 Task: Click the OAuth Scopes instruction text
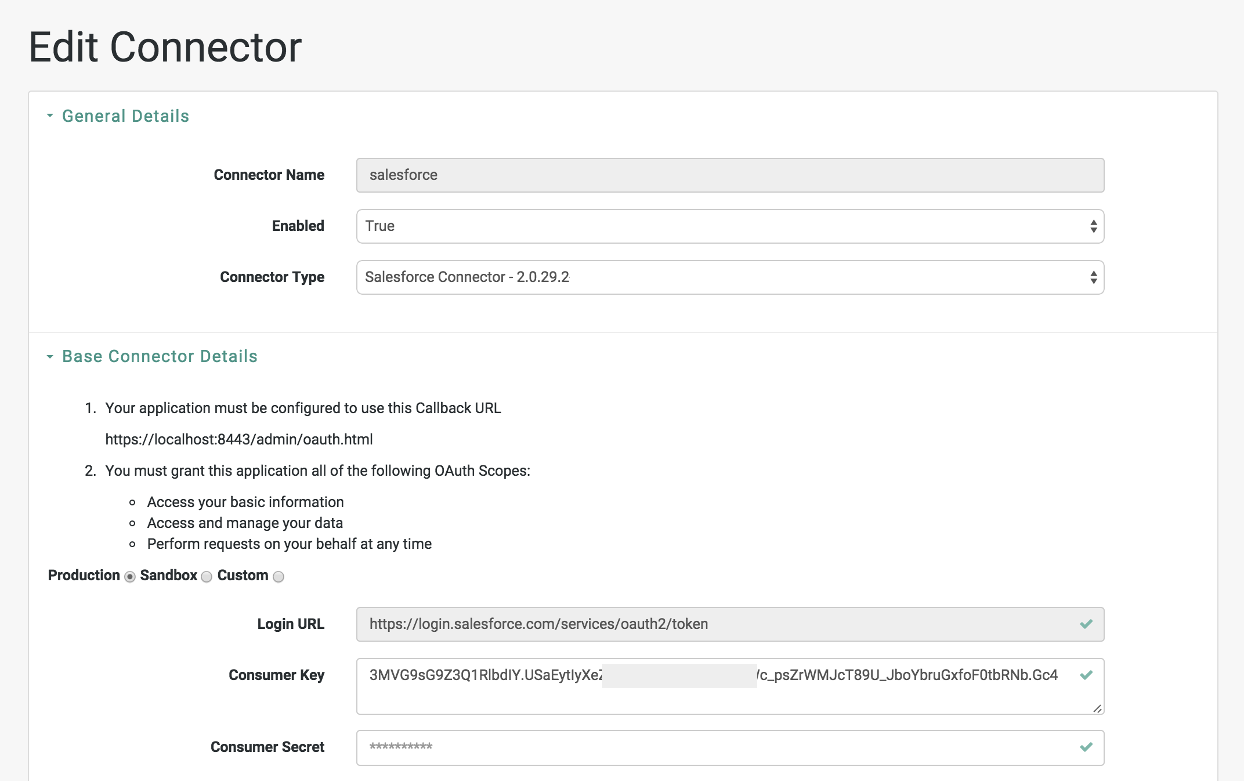click(318, 470)
